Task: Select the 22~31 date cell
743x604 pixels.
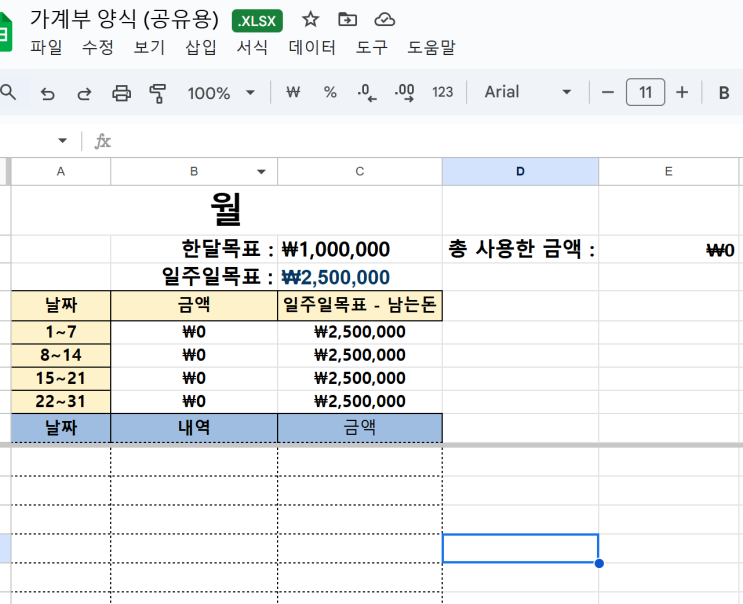Action: point(61,402)
